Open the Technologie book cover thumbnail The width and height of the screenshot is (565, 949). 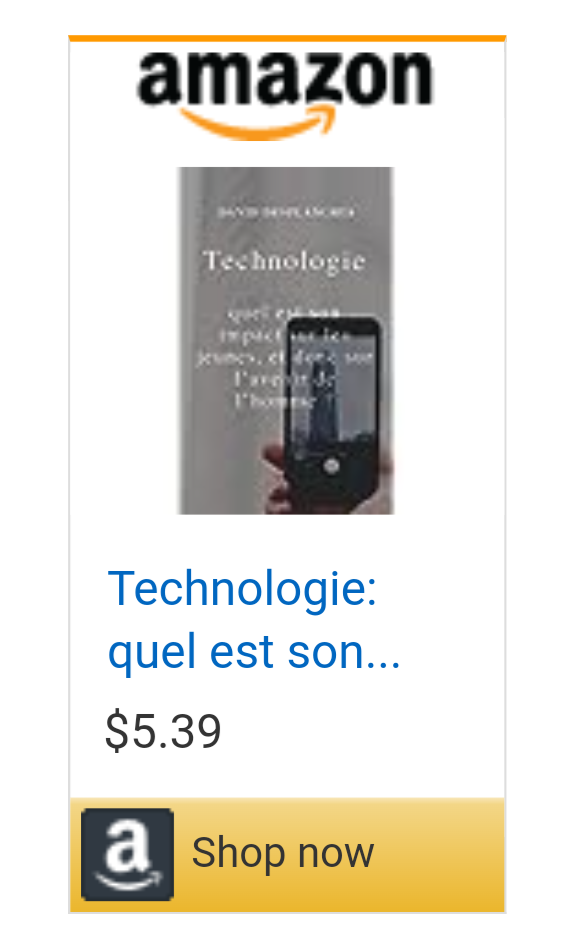[286, 341]
